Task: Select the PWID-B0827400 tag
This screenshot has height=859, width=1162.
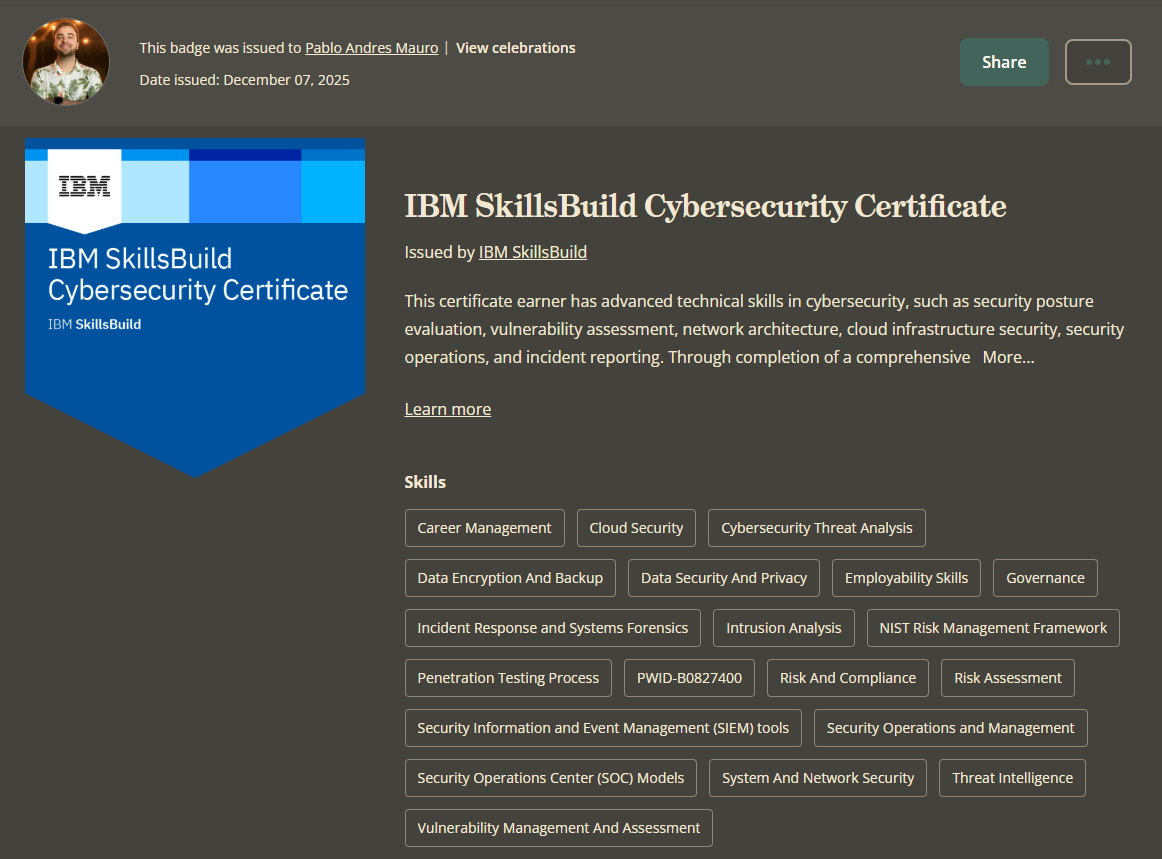Action: pyautogui.click(x=689, y=678)
